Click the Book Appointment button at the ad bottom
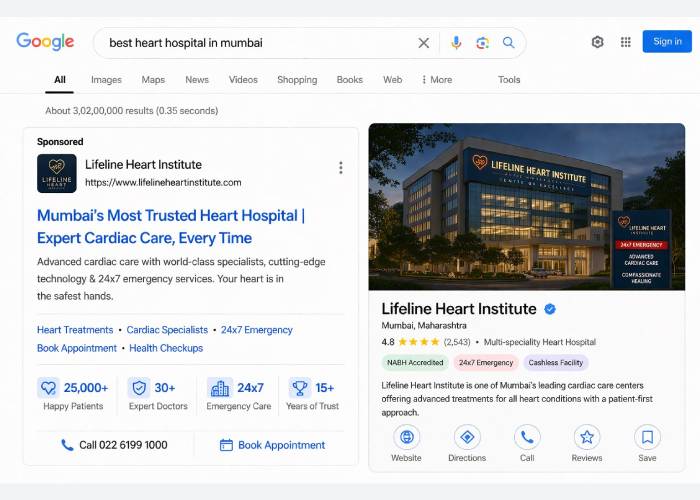Screen dimensions: 700x500 (x=272, y=445)
